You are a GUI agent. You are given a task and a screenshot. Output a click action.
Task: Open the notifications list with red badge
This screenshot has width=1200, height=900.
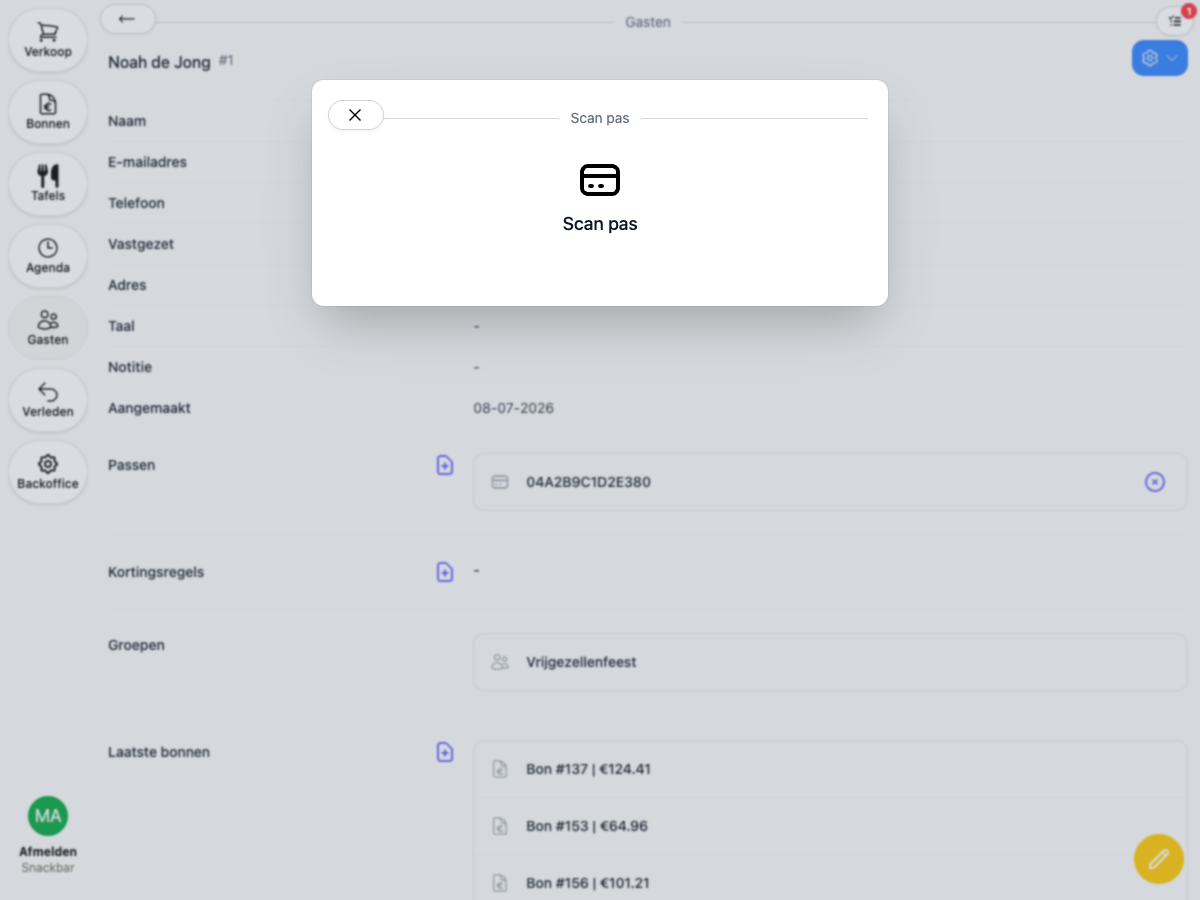pyautogui.click(x=1174, y=19)
